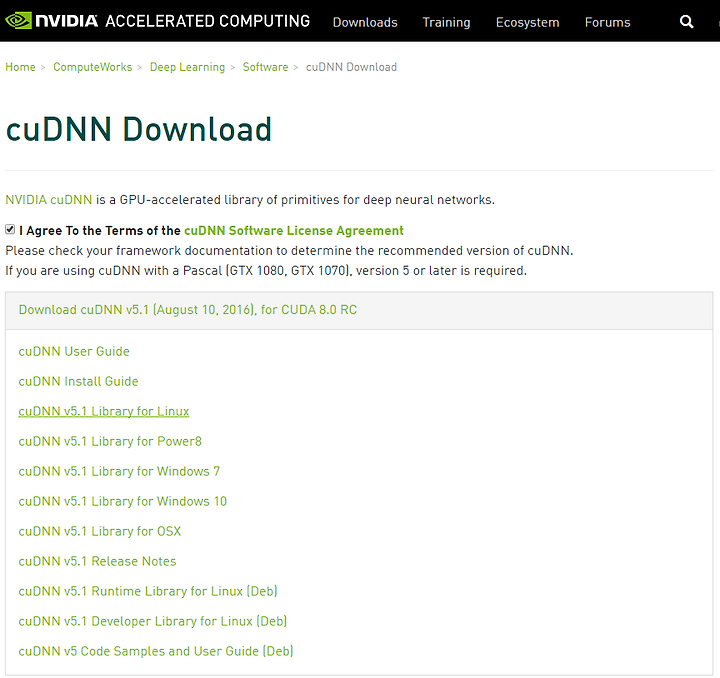Viewport: 720px width, 678px height.
Task: Open the Forums menu
Action: [x=608, y=22]
